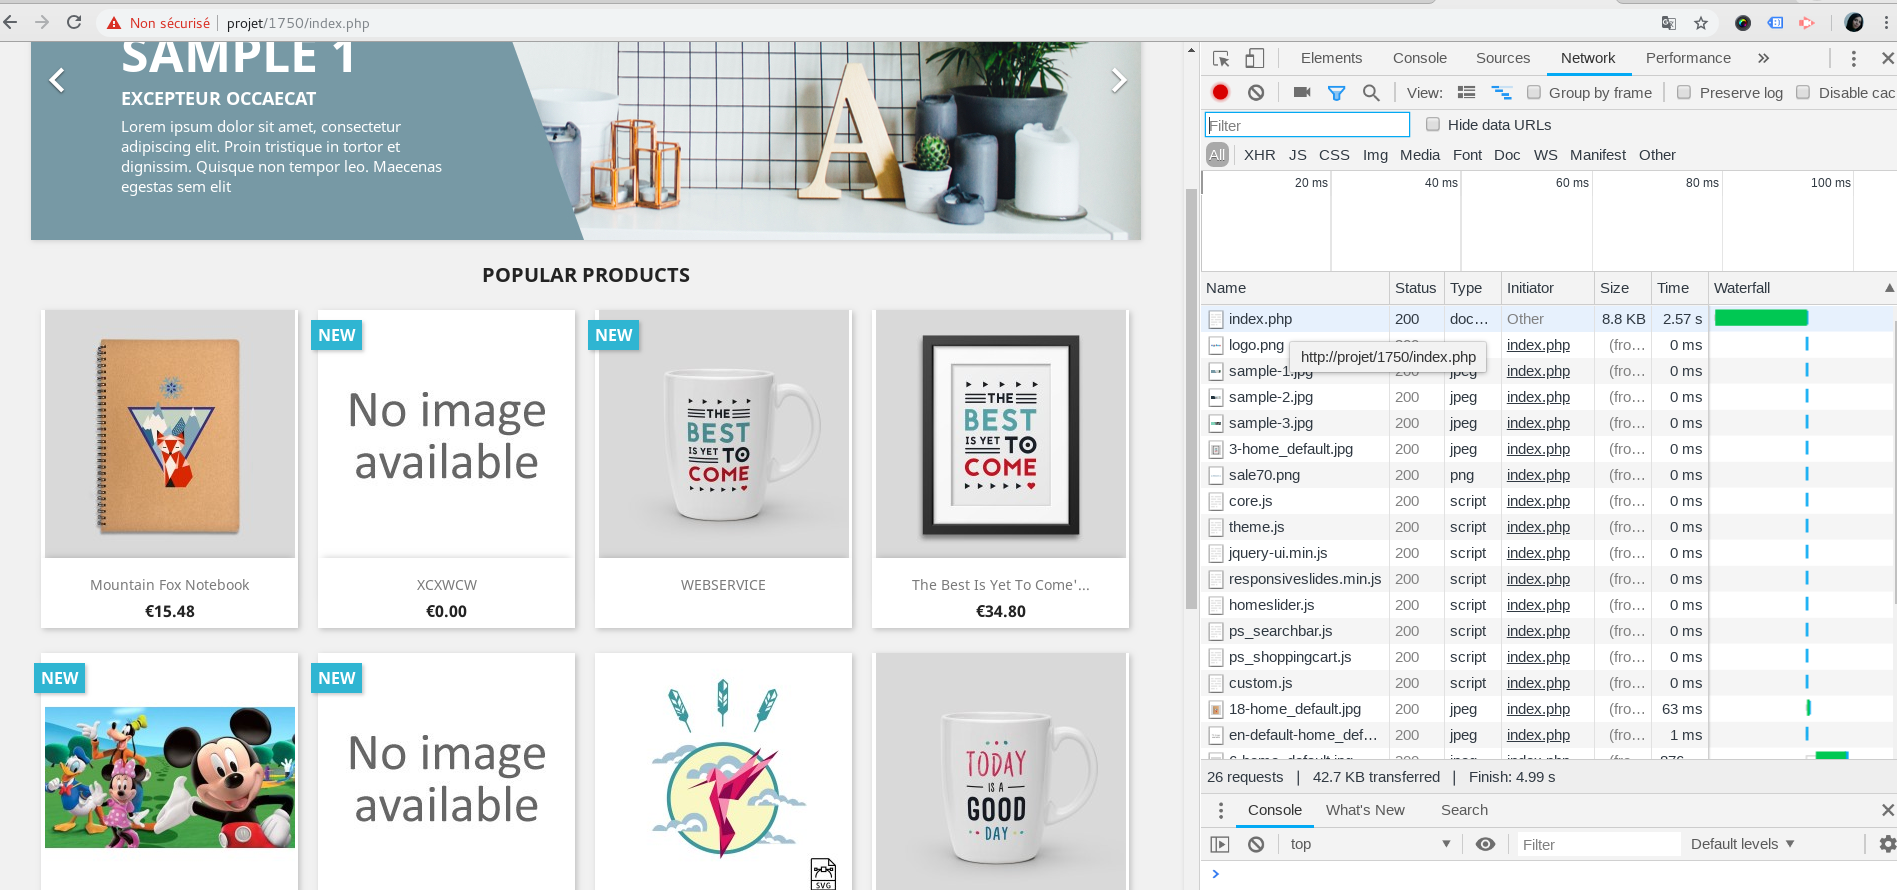The width and height of the screenshot is (1897, 890).
Task: Open the WEBSERVICE product link
Action: [x=723, y=585]
